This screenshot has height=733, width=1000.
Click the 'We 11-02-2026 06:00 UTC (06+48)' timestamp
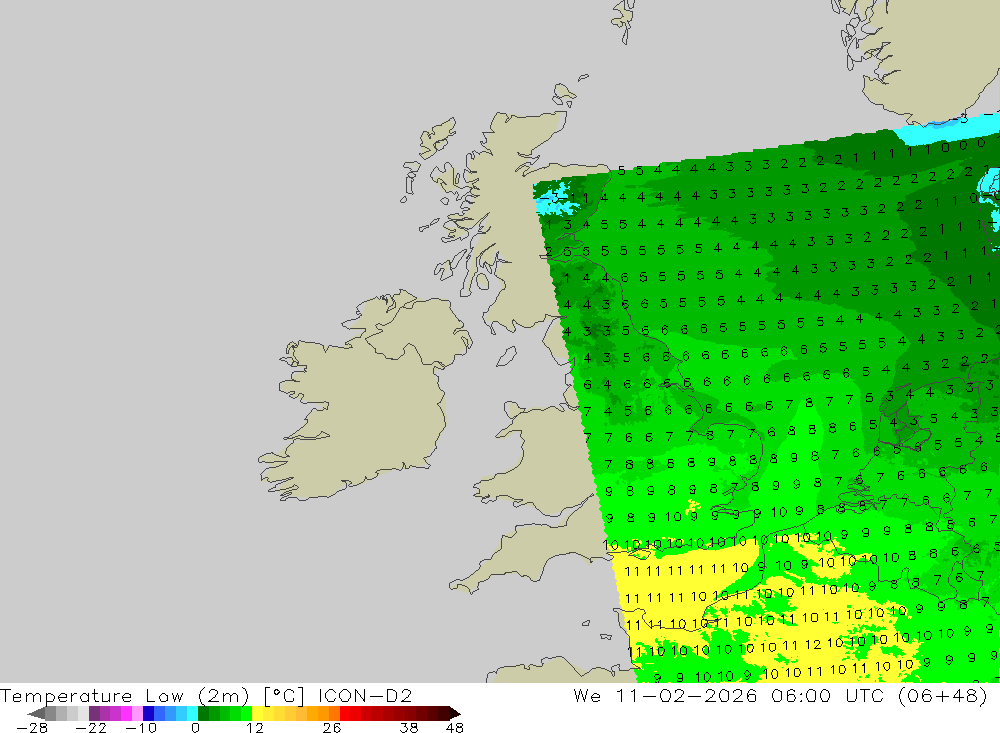pyautogui.click(x=780, y=695)
